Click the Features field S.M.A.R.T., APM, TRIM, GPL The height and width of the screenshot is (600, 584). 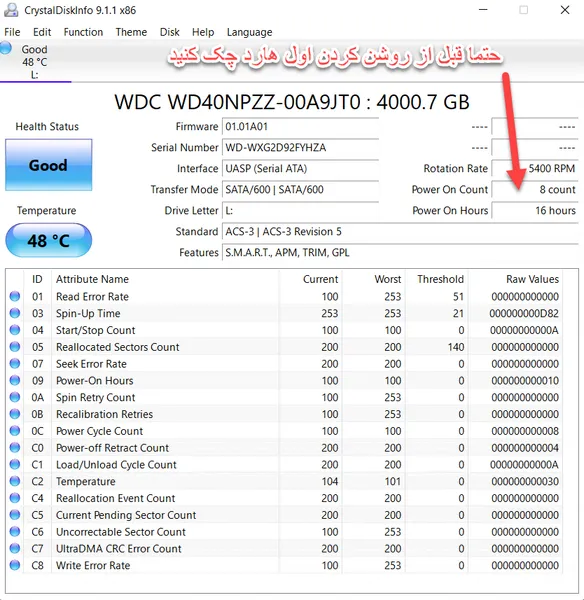pyautogui.click(x=400, y=253)
